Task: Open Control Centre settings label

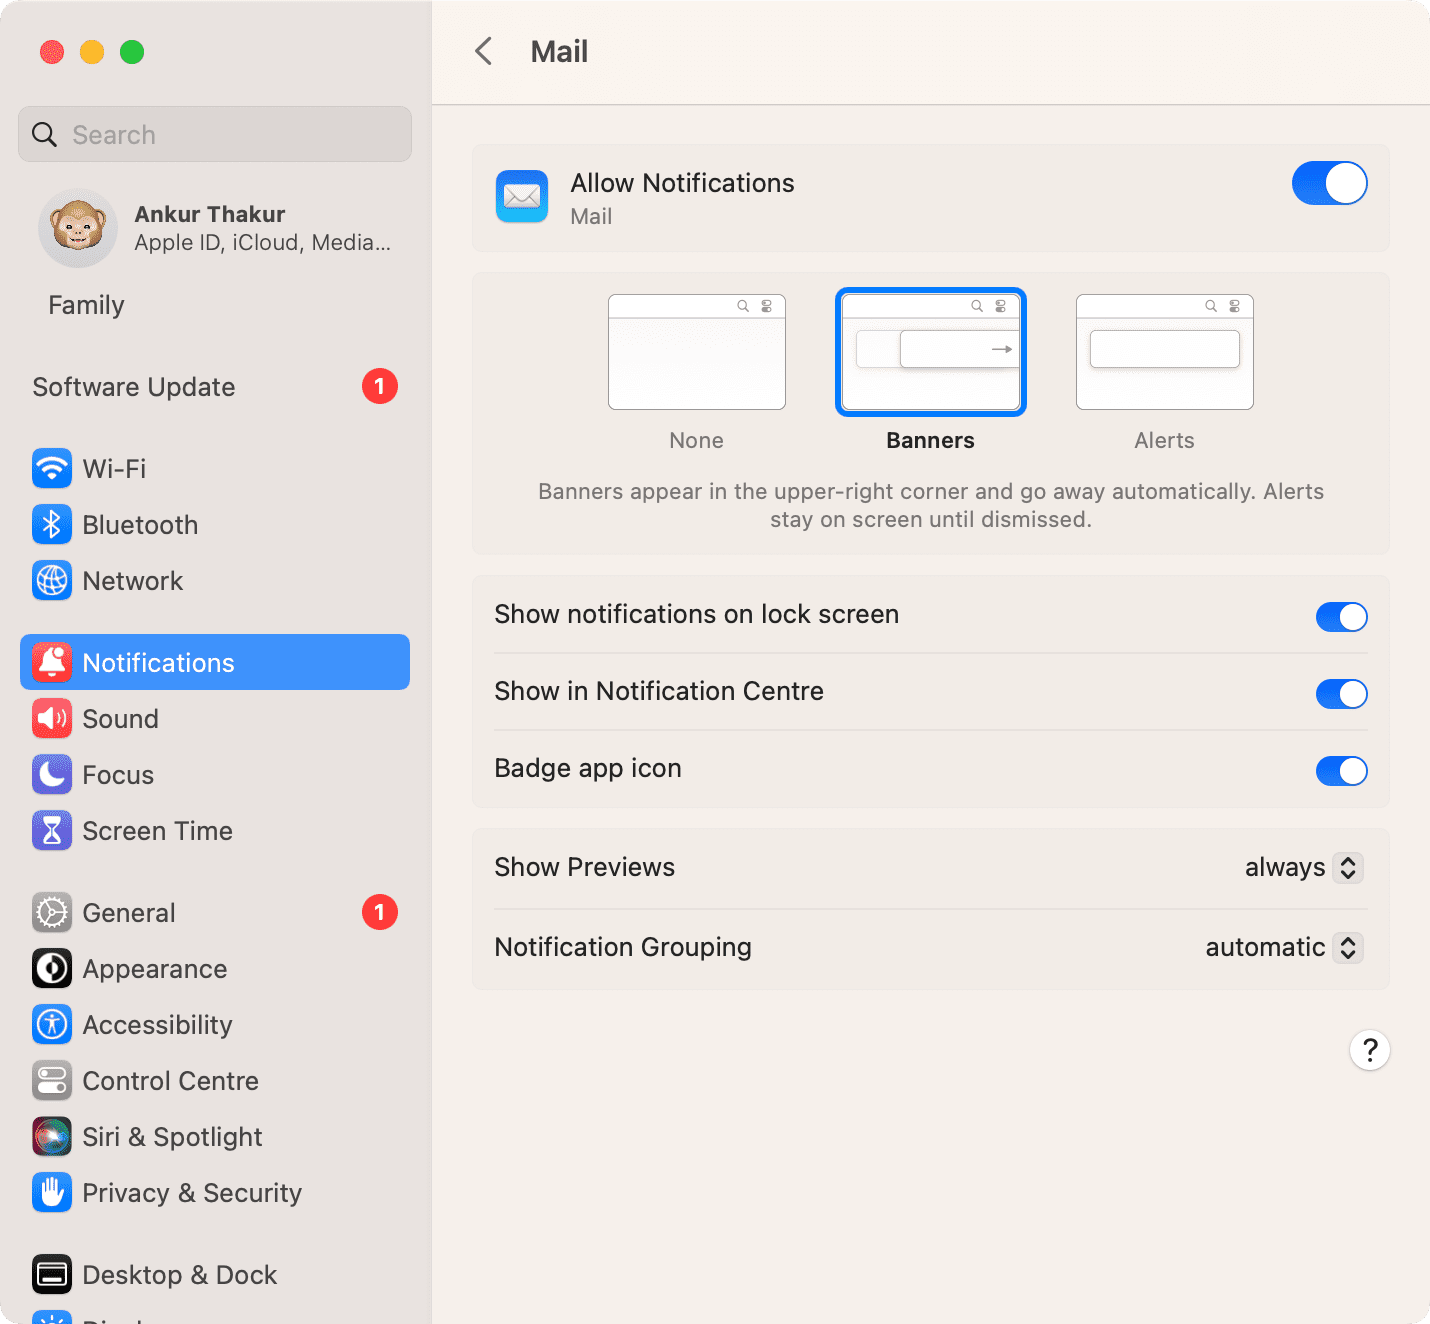Action: (170, 1081)
